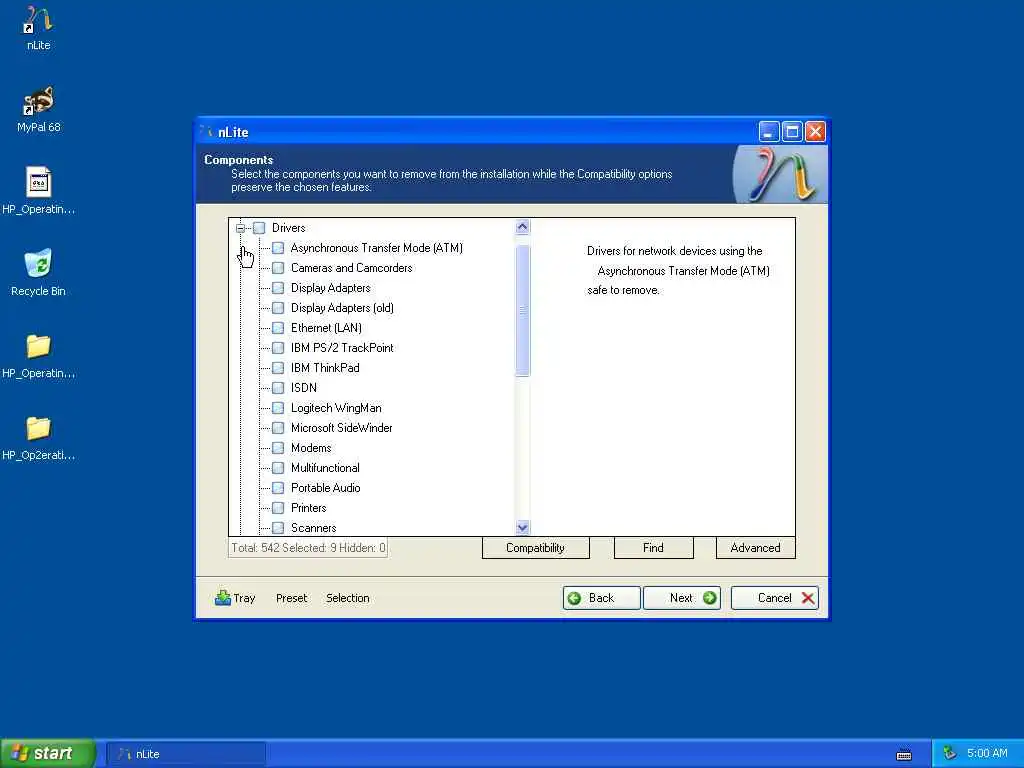Collapse the Drivers tree node
Viewport: 1024px width, 768px height.
(240, 228)
